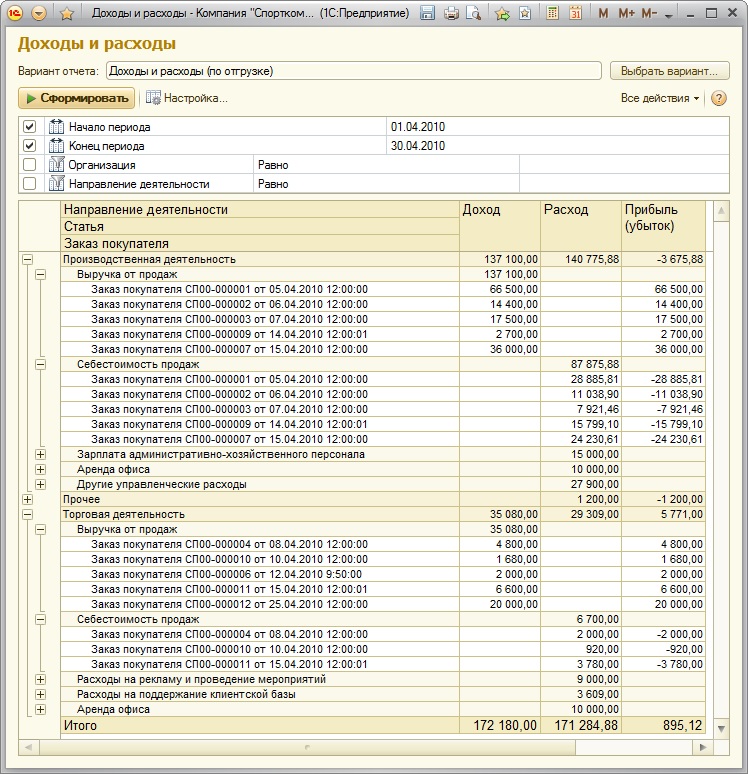748x774 pixels.
Task: Open the main menu dropdown arrow in title bar
Action: [x=39, y=14]
